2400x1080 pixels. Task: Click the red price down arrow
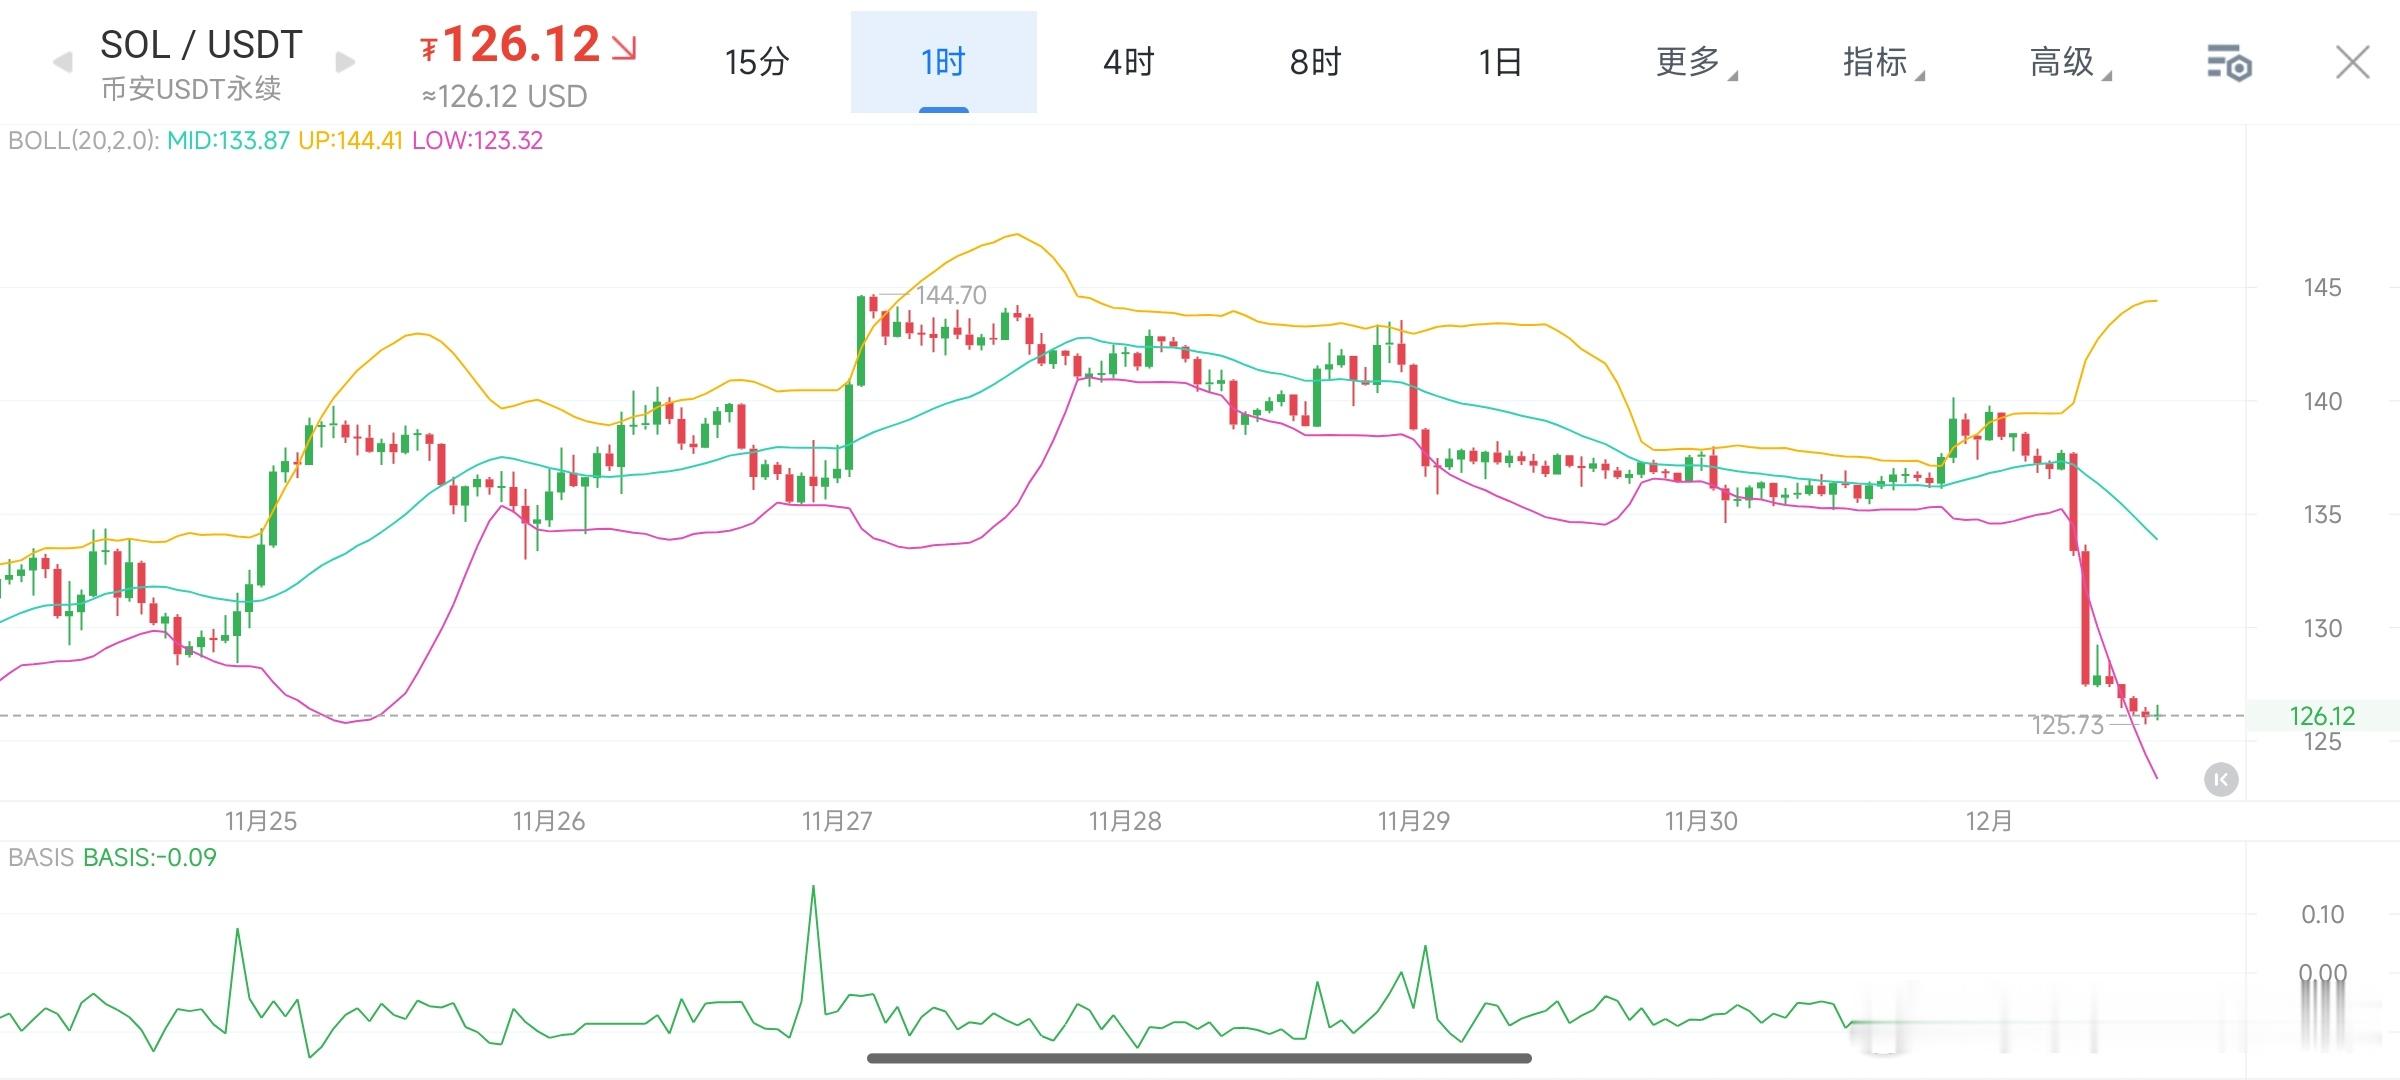(x=624, y=48)
